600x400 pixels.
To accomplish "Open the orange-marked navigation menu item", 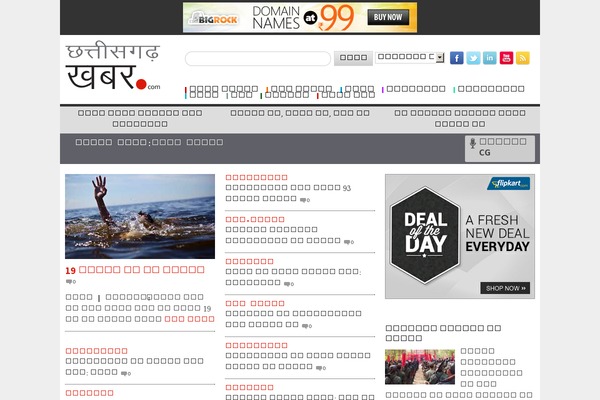I will tap(299, 89).
